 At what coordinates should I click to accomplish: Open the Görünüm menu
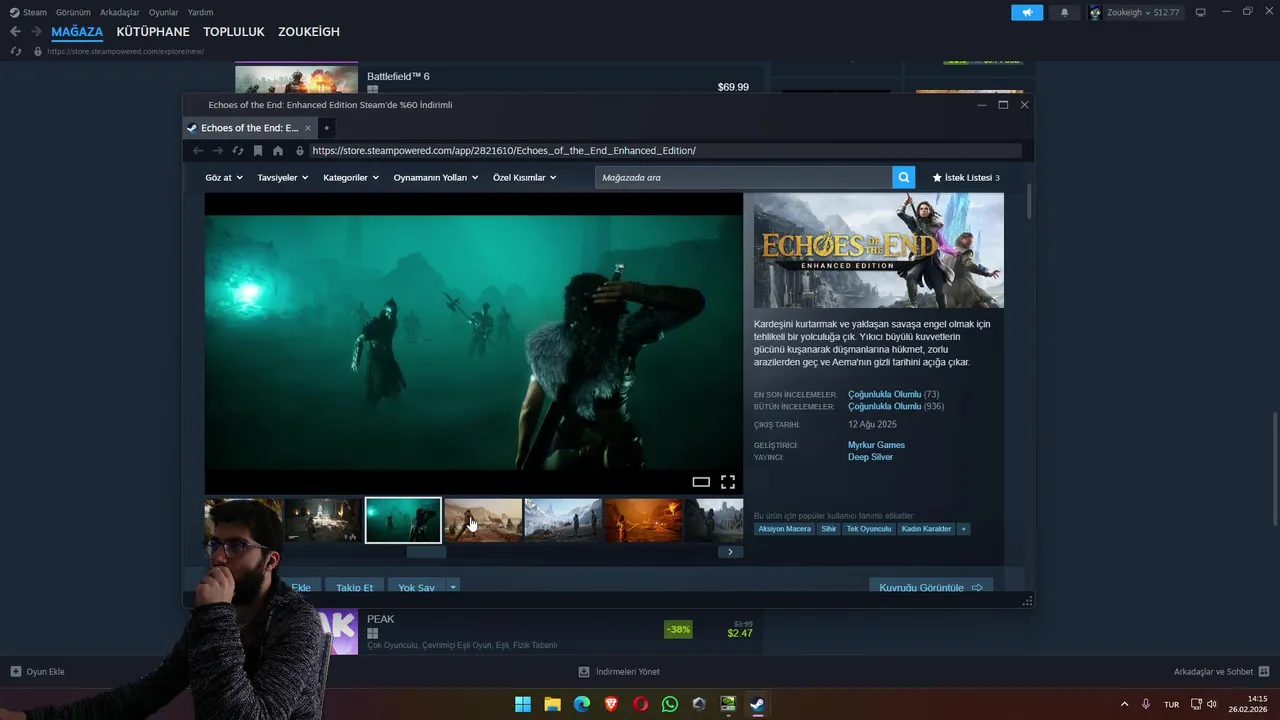coord(73,12)
